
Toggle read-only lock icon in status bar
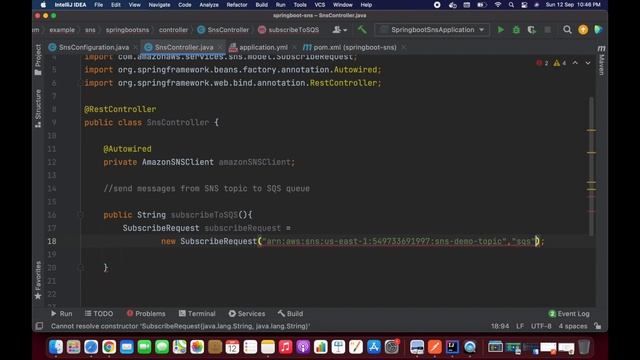(598, 326)
